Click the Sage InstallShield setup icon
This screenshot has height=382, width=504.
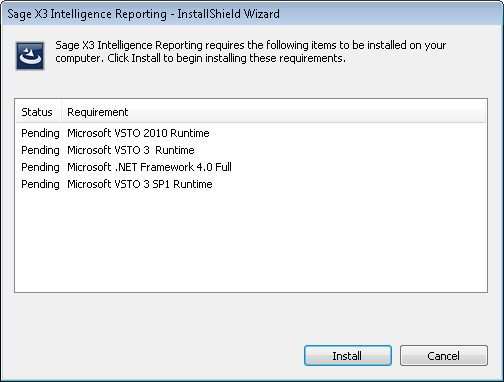[30, 56]
